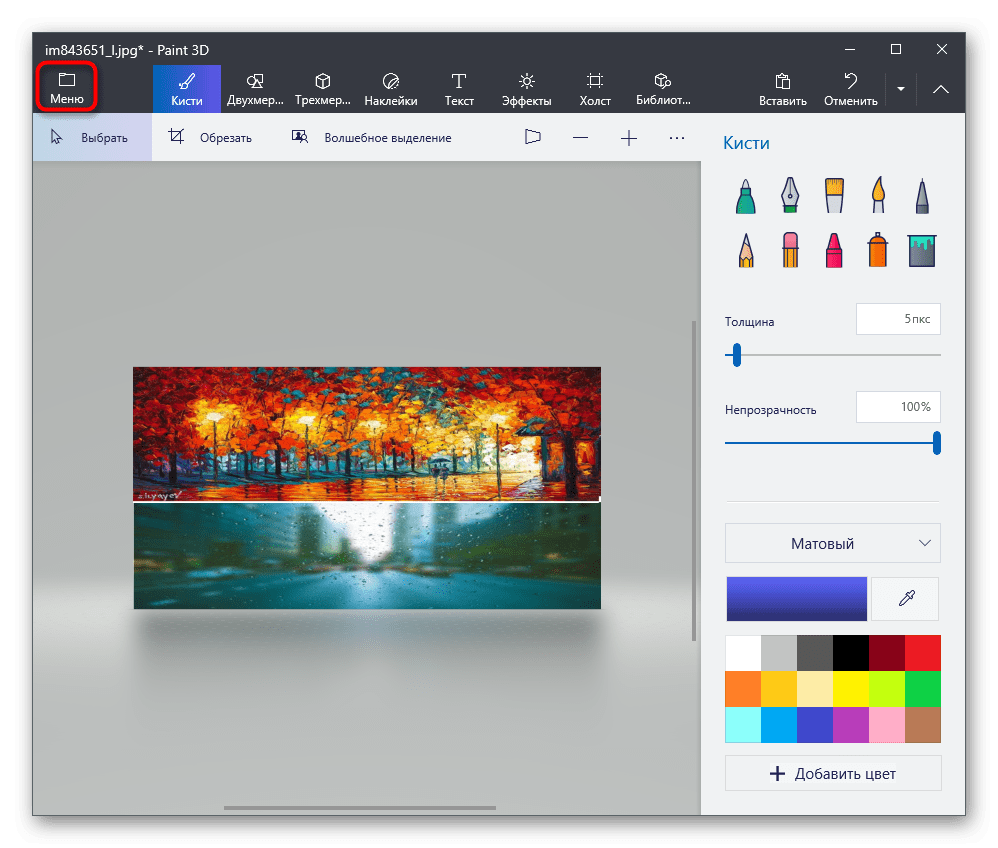Select the Calligraphy pen brush

(x=790, y=196)
